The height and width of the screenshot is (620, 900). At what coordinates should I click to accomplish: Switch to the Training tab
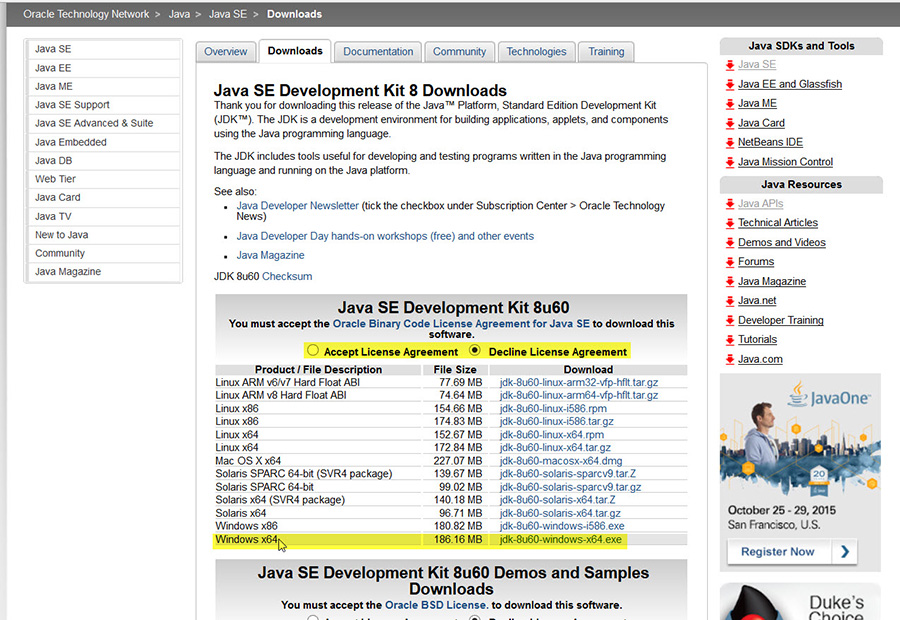(x=606, y=52)
